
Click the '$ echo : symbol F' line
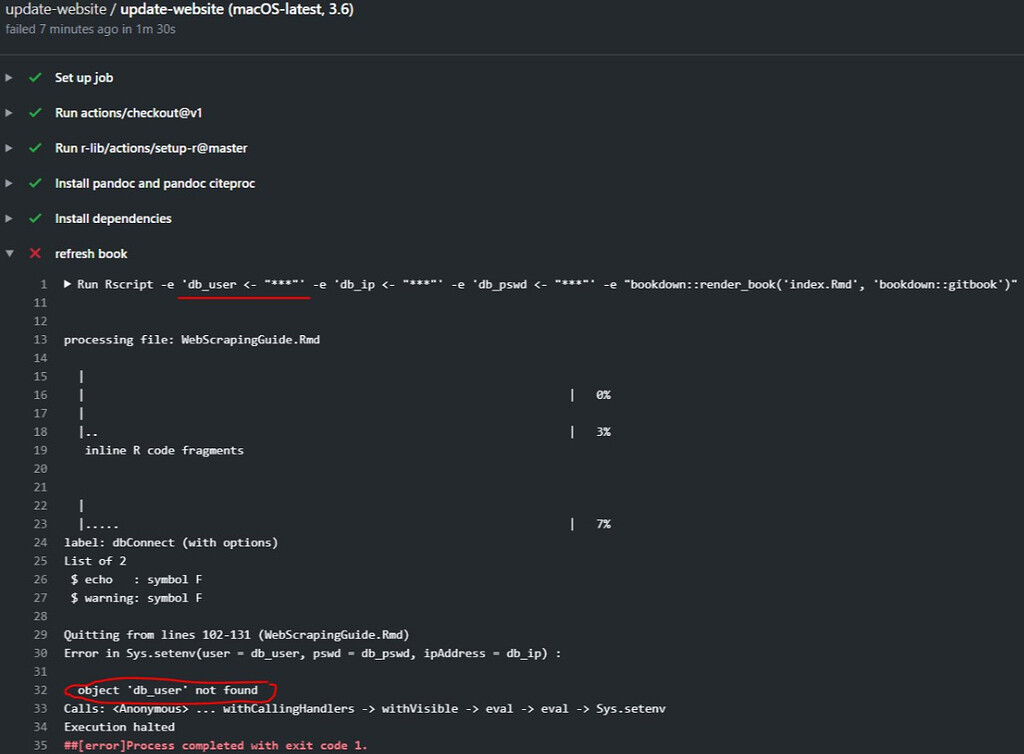136,580
